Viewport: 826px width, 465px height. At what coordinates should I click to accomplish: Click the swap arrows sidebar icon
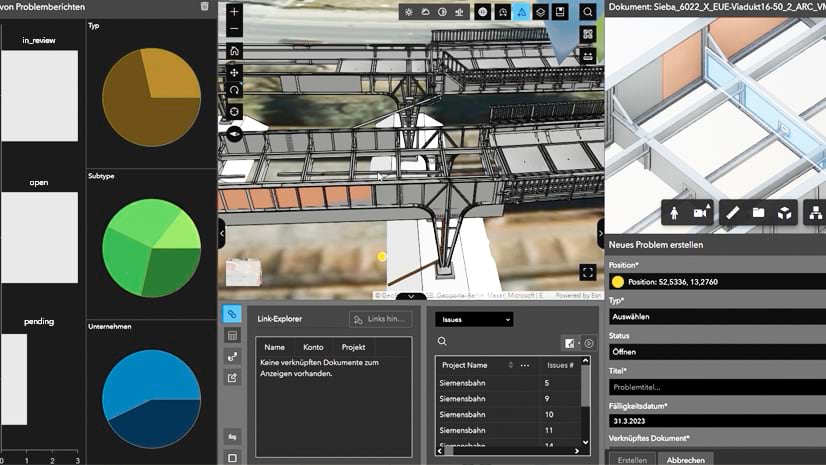[232, 437]
